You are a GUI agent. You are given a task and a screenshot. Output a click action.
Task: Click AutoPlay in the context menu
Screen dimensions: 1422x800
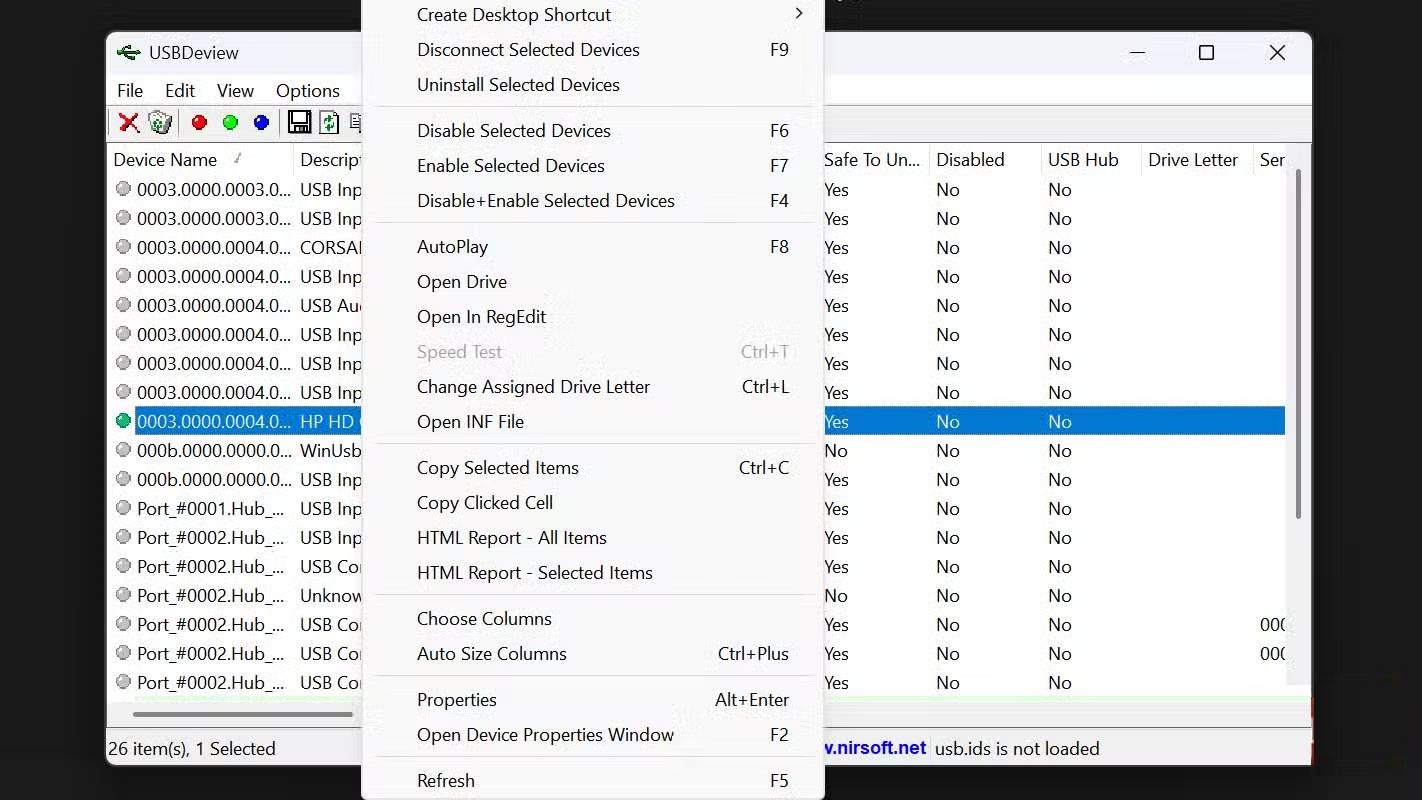click(593, 247)
